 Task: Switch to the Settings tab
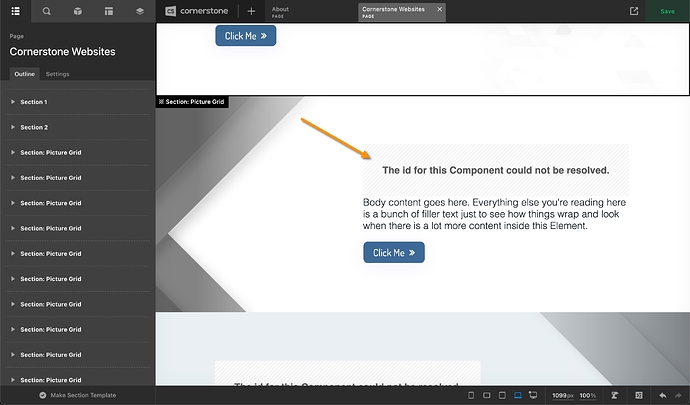57,74
